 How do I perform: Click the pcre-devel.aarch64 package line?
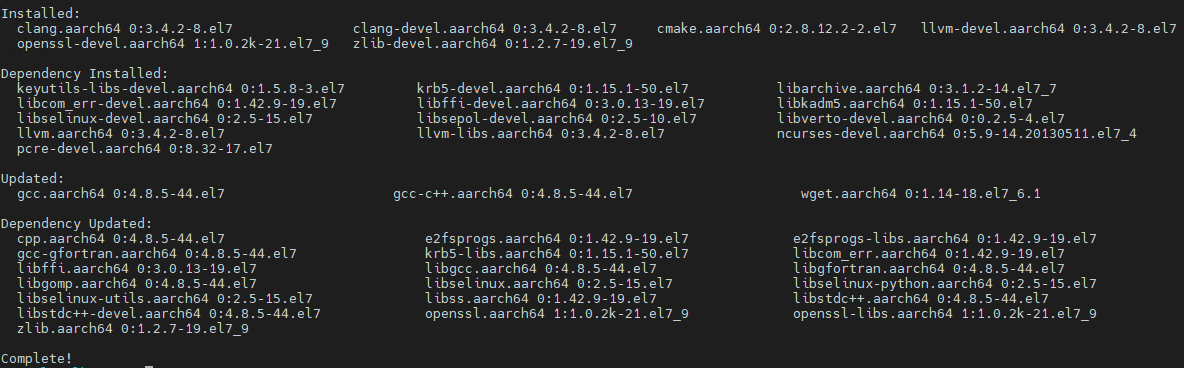pos(144,149)
